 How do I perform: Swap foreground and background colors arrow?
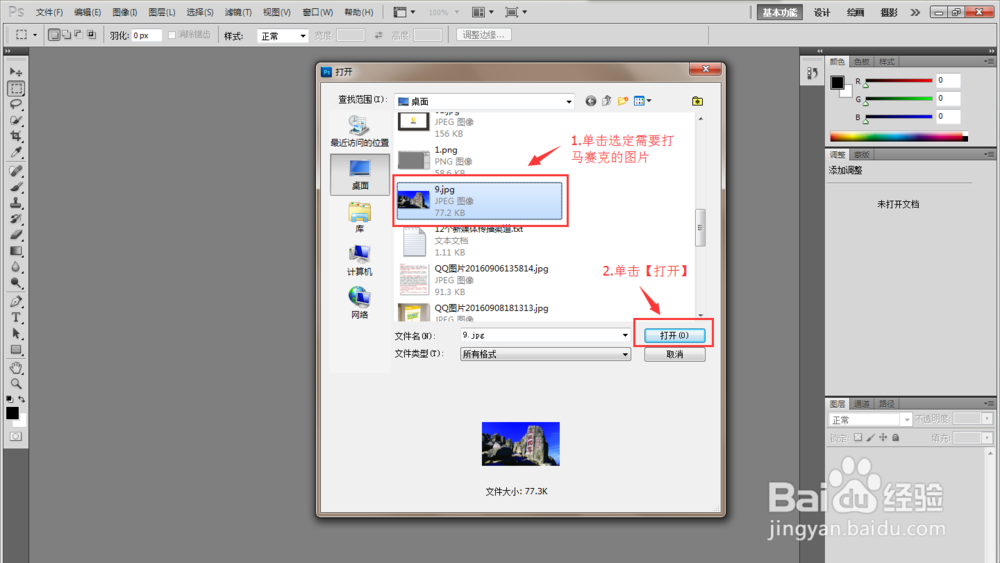pyautogui.click(x=22, y=399)
